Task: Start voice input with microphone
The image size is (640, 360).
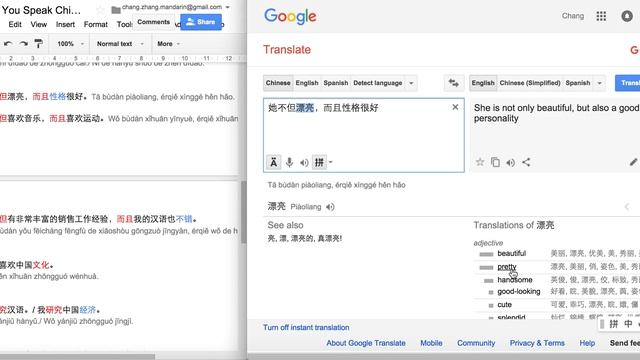Action: point(289,162)
